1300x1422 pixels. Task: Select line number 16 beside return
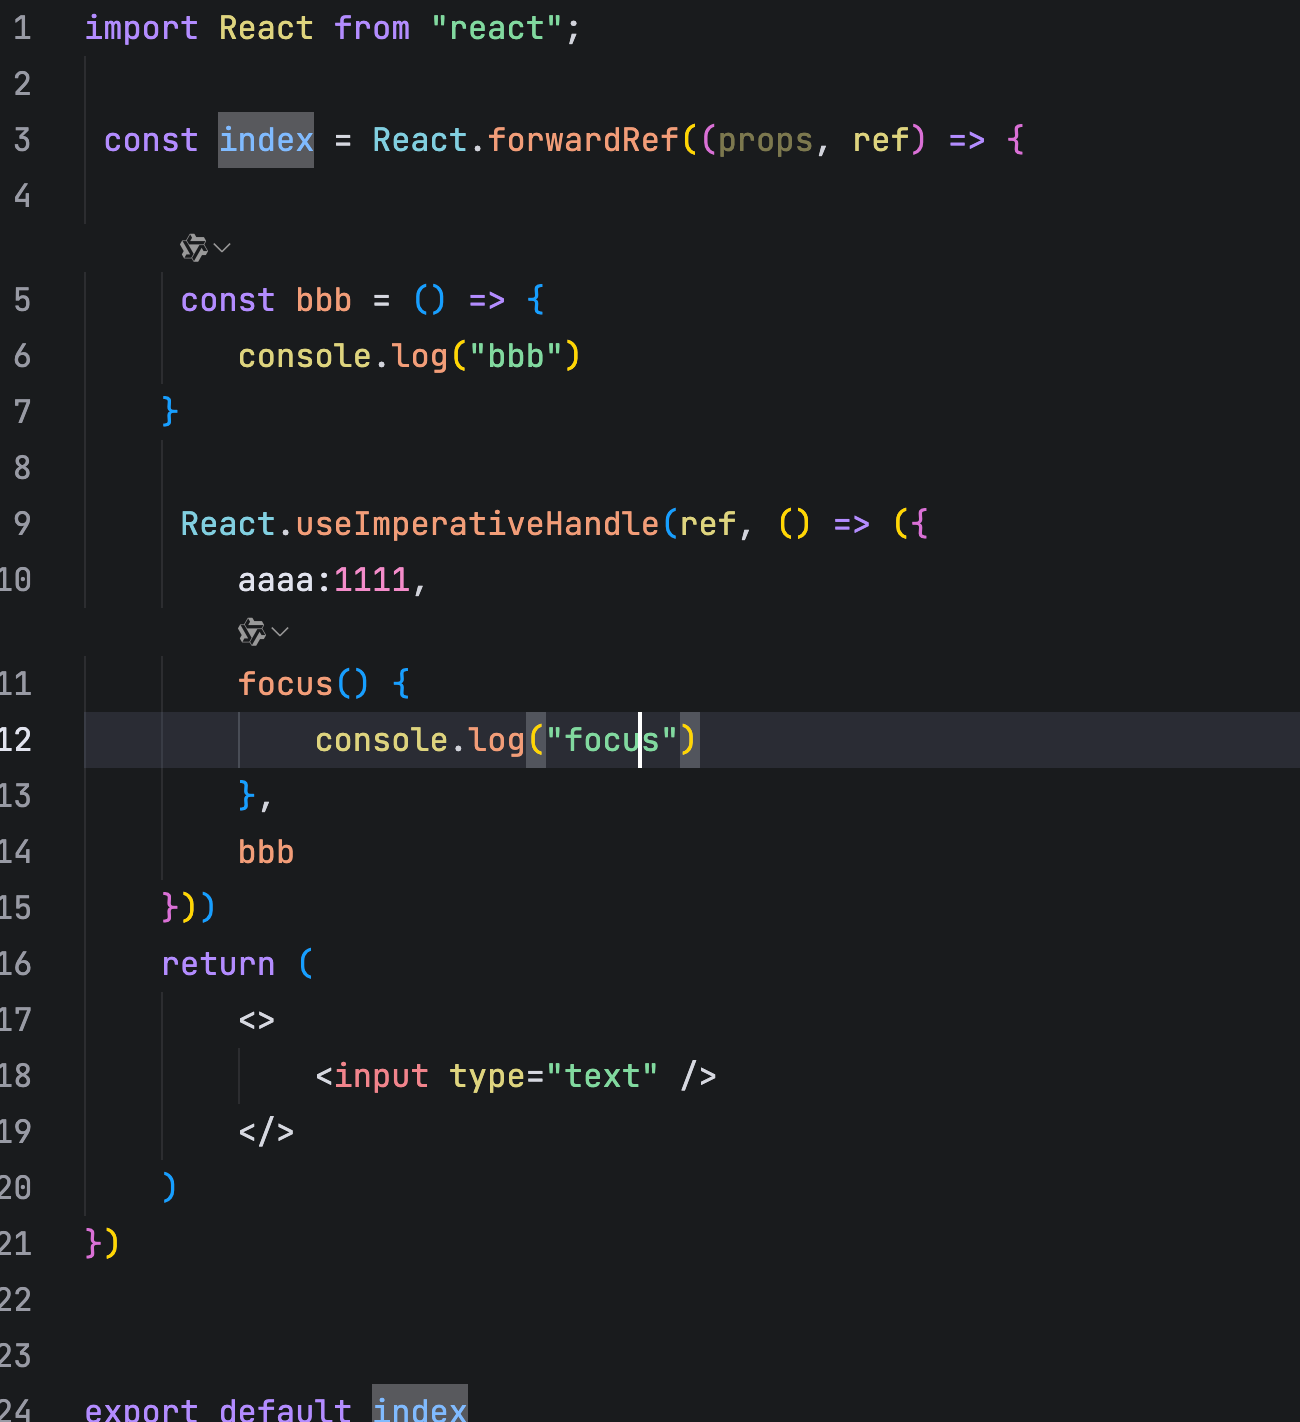pyautogui.click(x=16, y=964)
